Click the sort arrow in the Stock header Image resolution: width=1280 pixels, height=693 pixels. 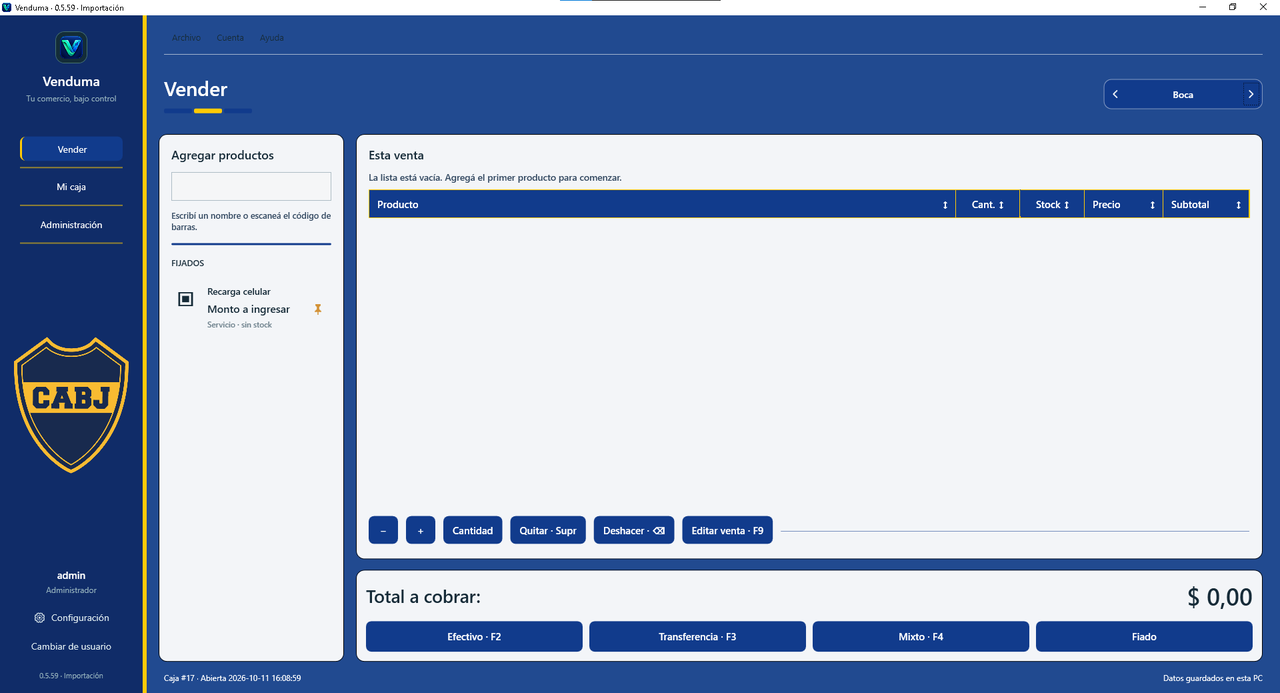[x=1067, y=205]
